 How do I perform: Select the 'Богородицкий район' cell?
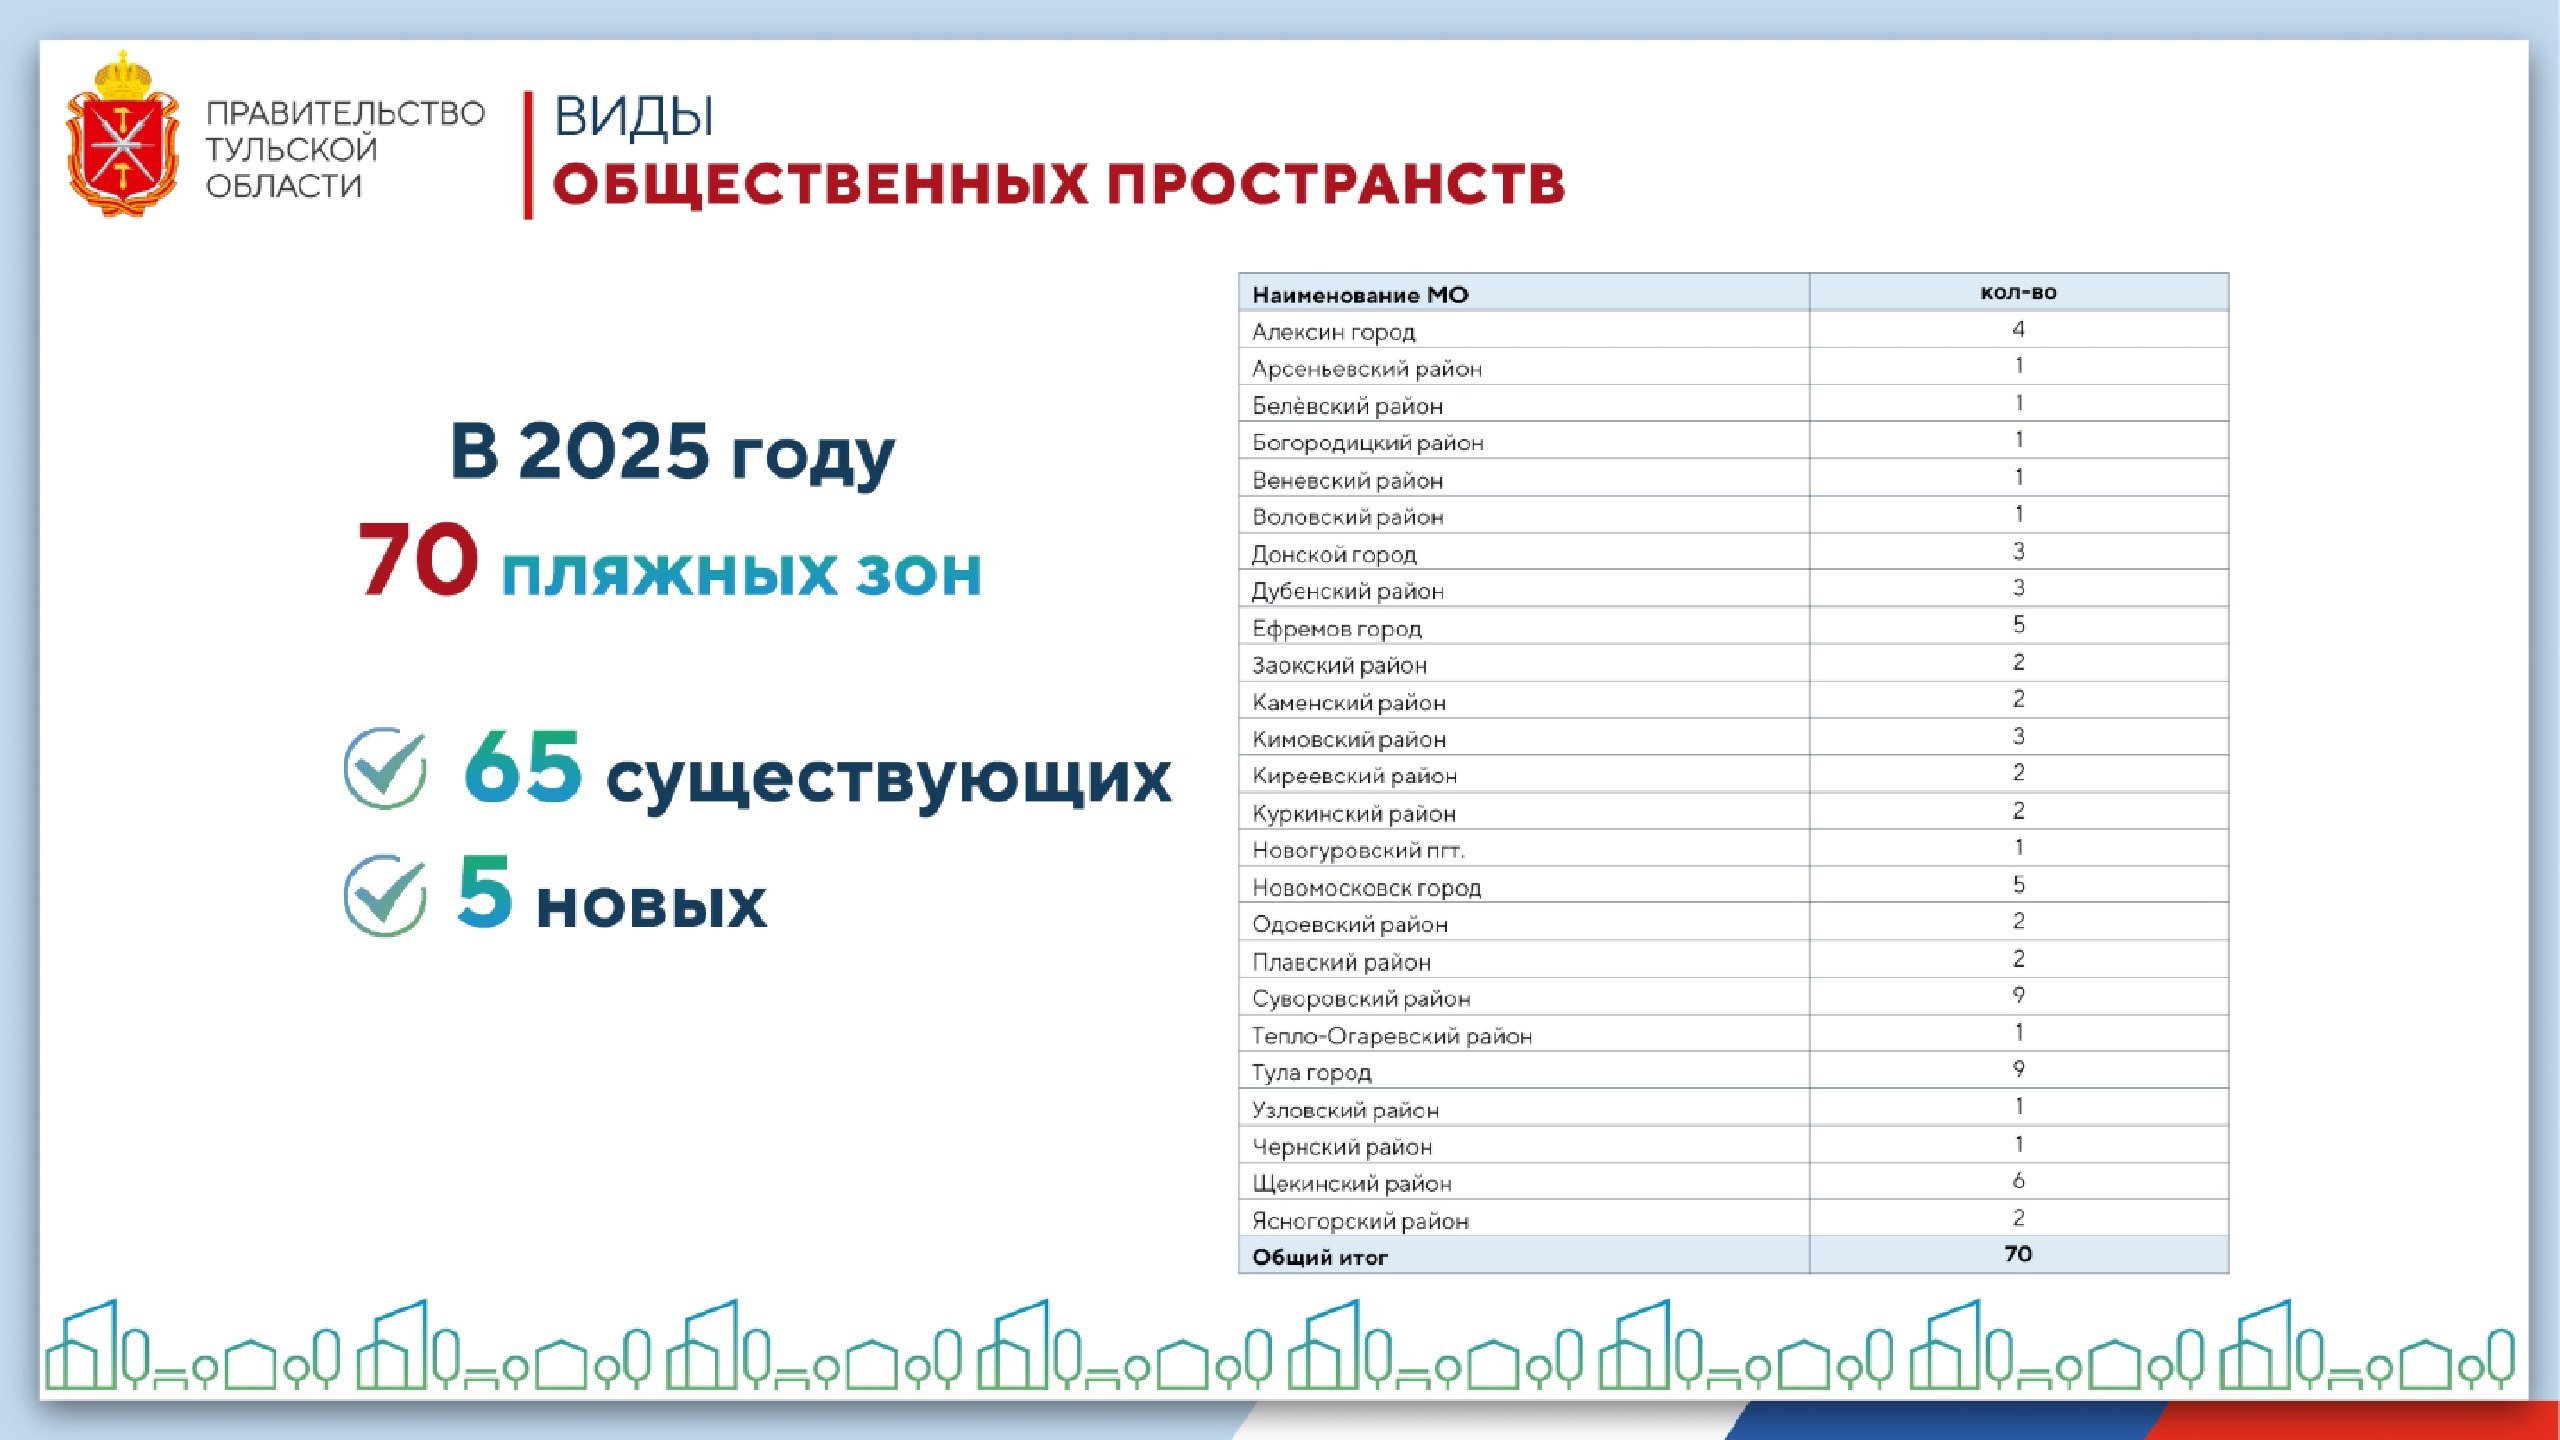(x=1524, y=441)
